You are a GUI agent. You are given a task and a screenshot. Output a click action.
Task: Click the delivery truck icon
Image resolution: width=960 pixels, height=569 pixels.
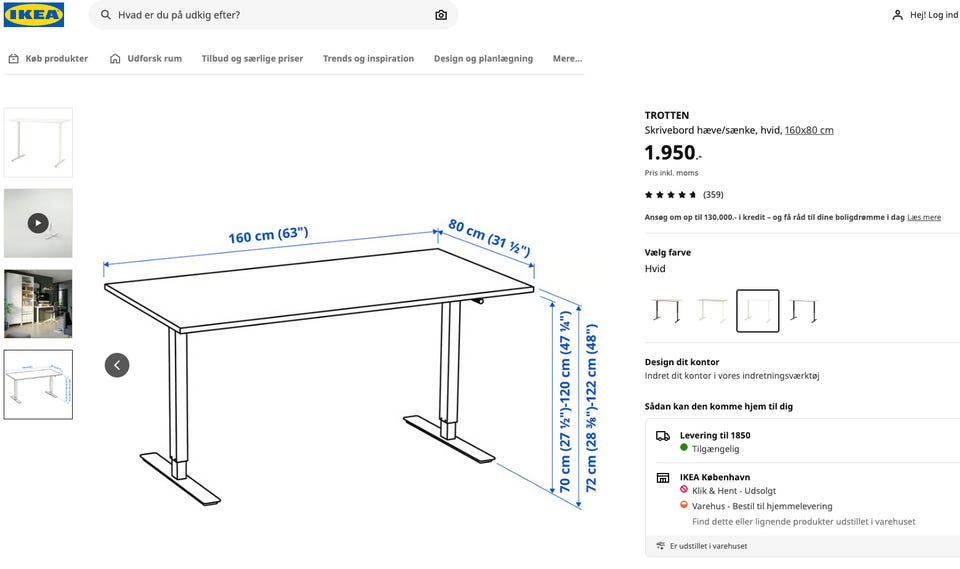click(x=663, y=436)
